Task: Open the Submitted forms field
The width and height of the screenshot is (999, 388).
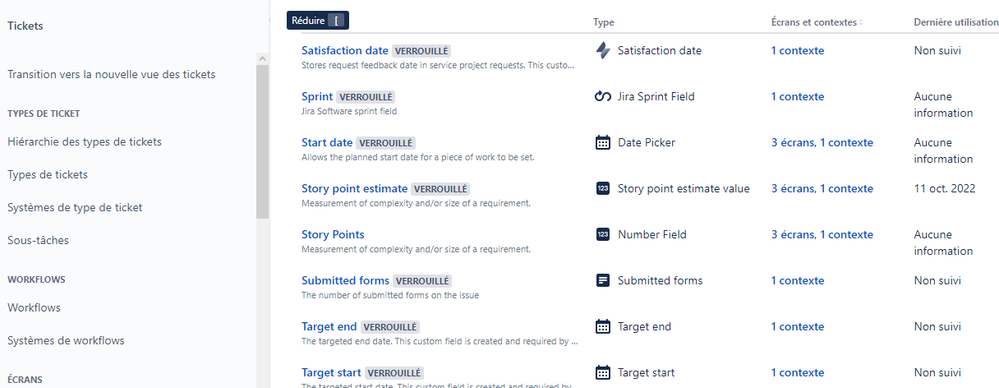Action: 345,280
